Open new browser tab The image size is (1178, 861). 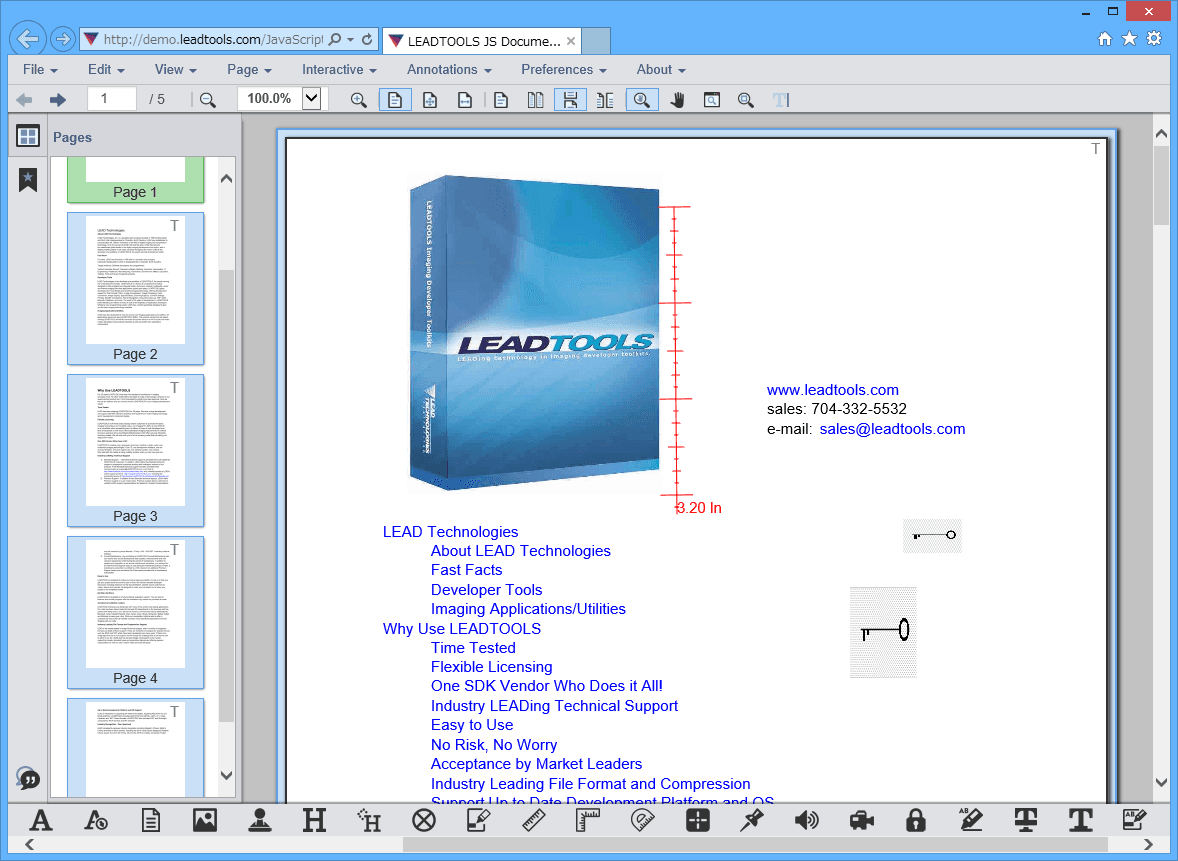coord(596,41)
